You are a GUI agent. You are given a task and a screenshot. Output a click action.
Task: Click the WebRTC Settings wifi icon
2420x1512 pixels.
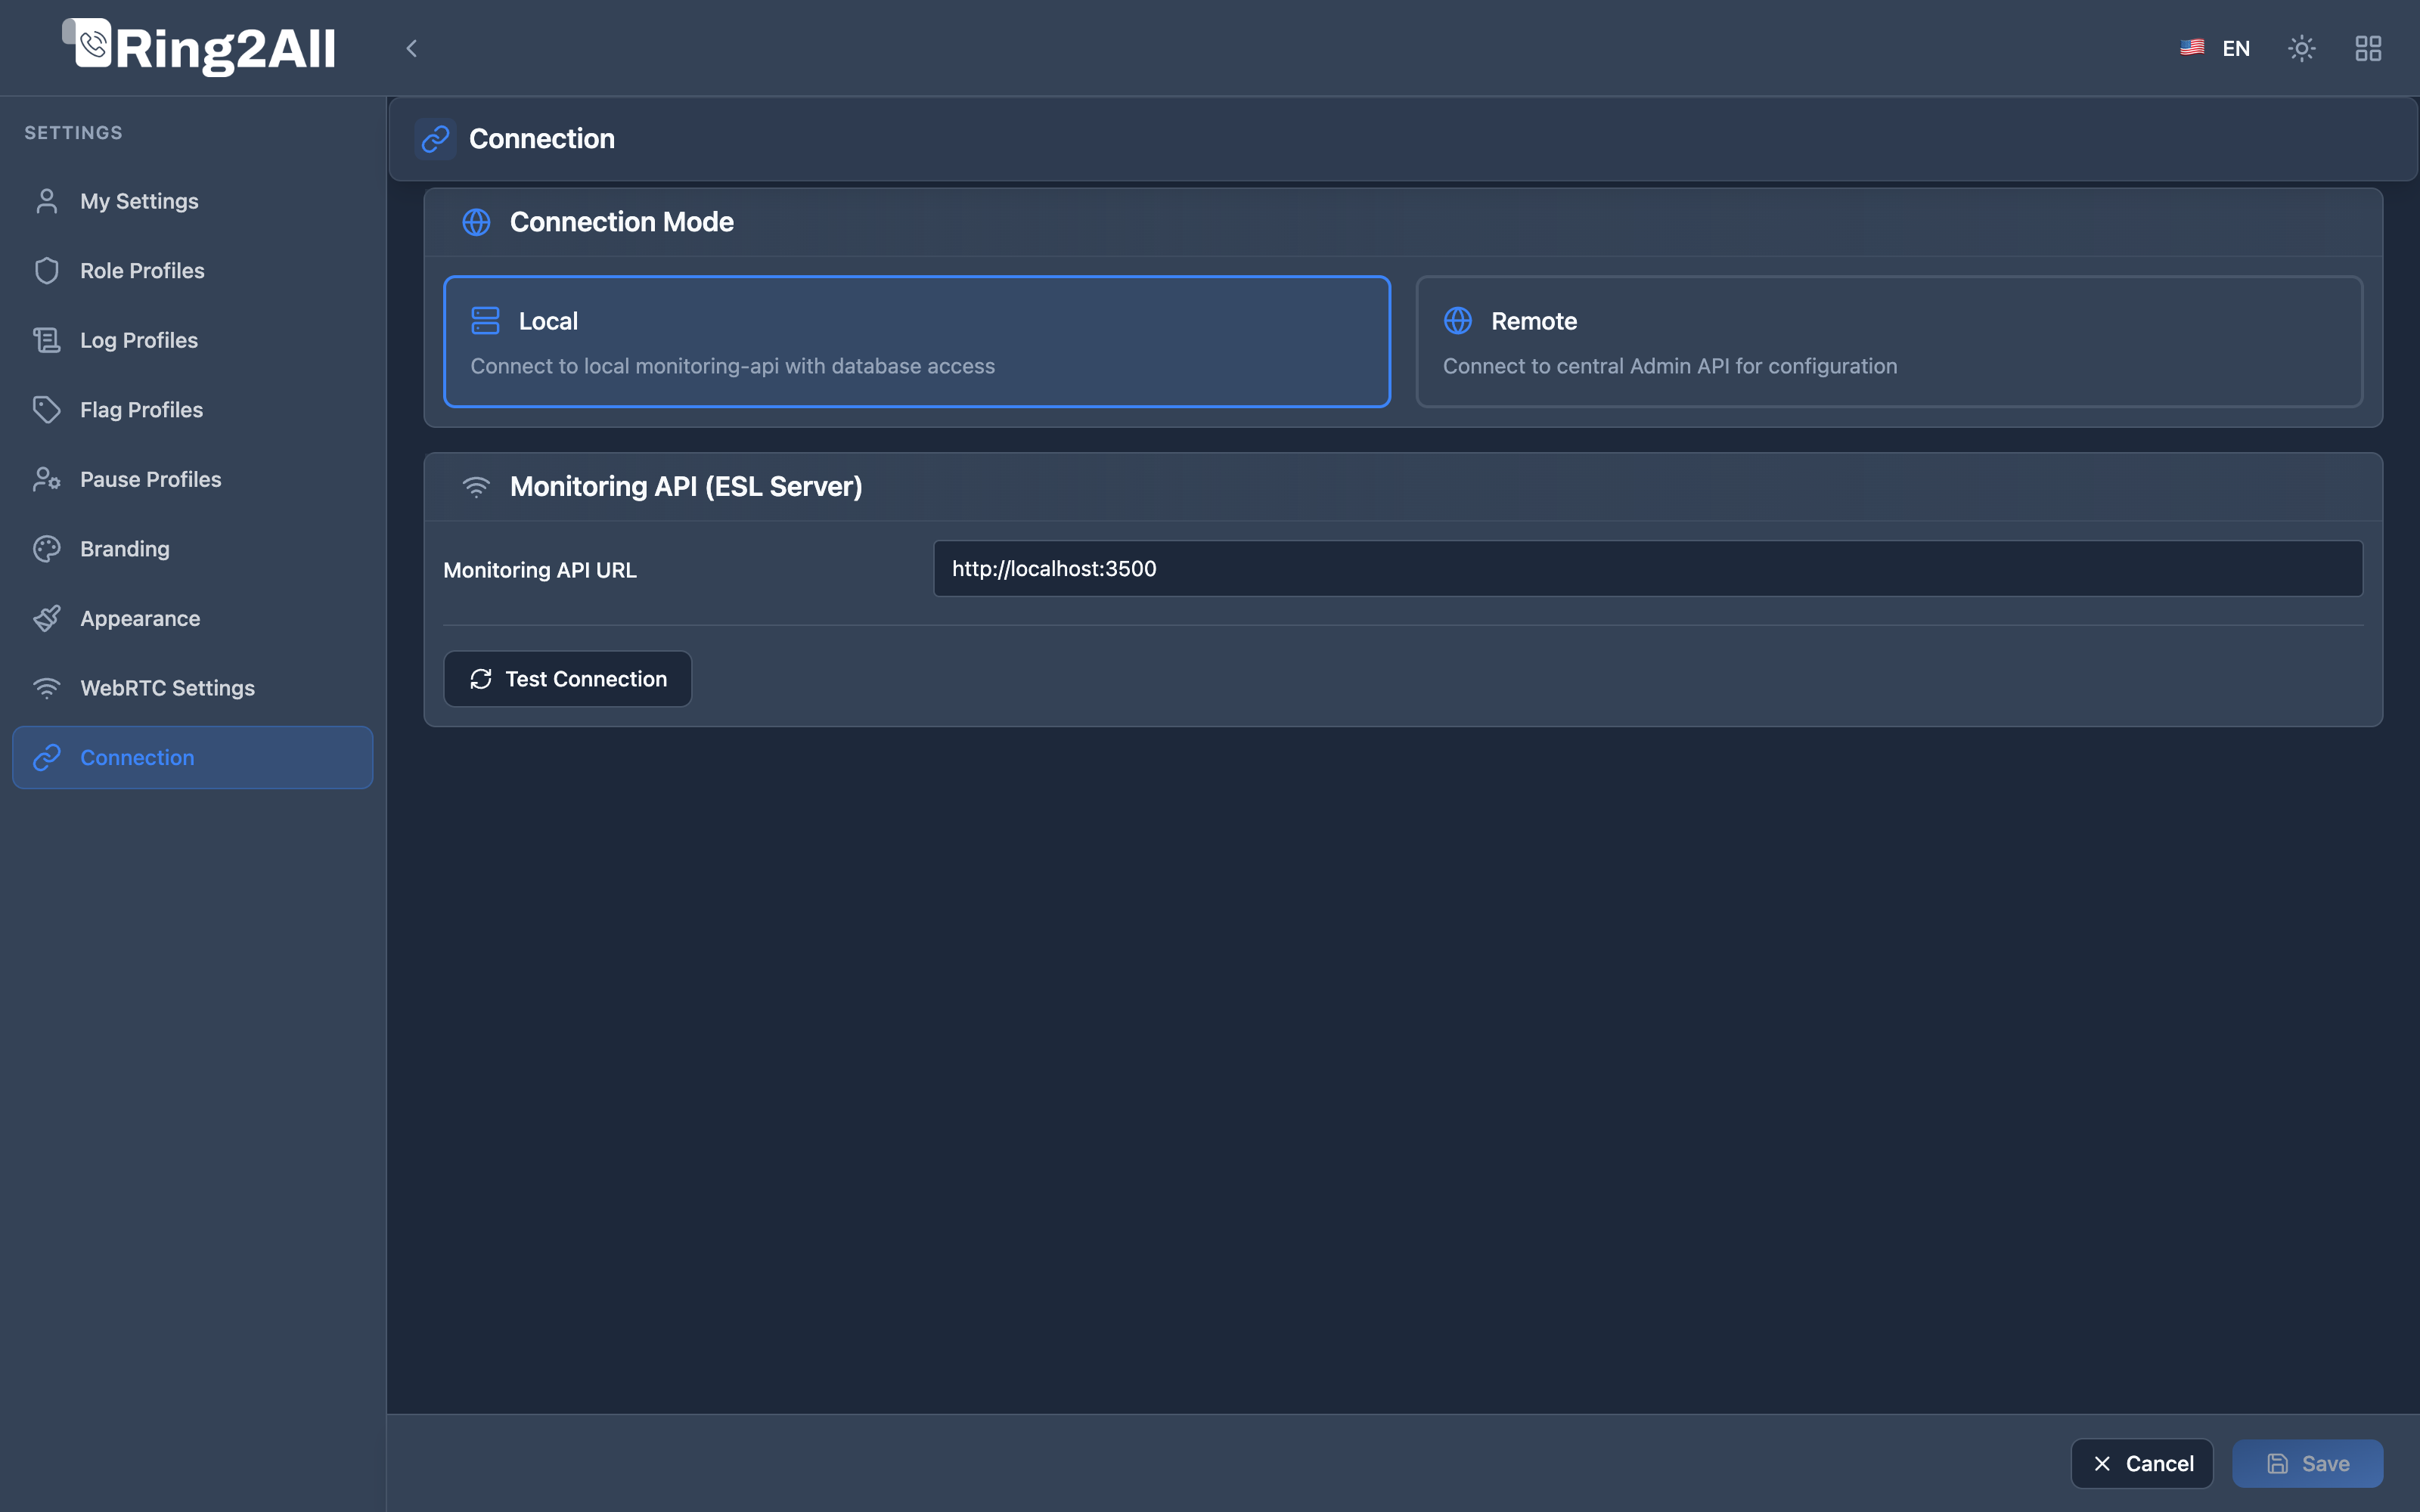[x=47, y=688]
